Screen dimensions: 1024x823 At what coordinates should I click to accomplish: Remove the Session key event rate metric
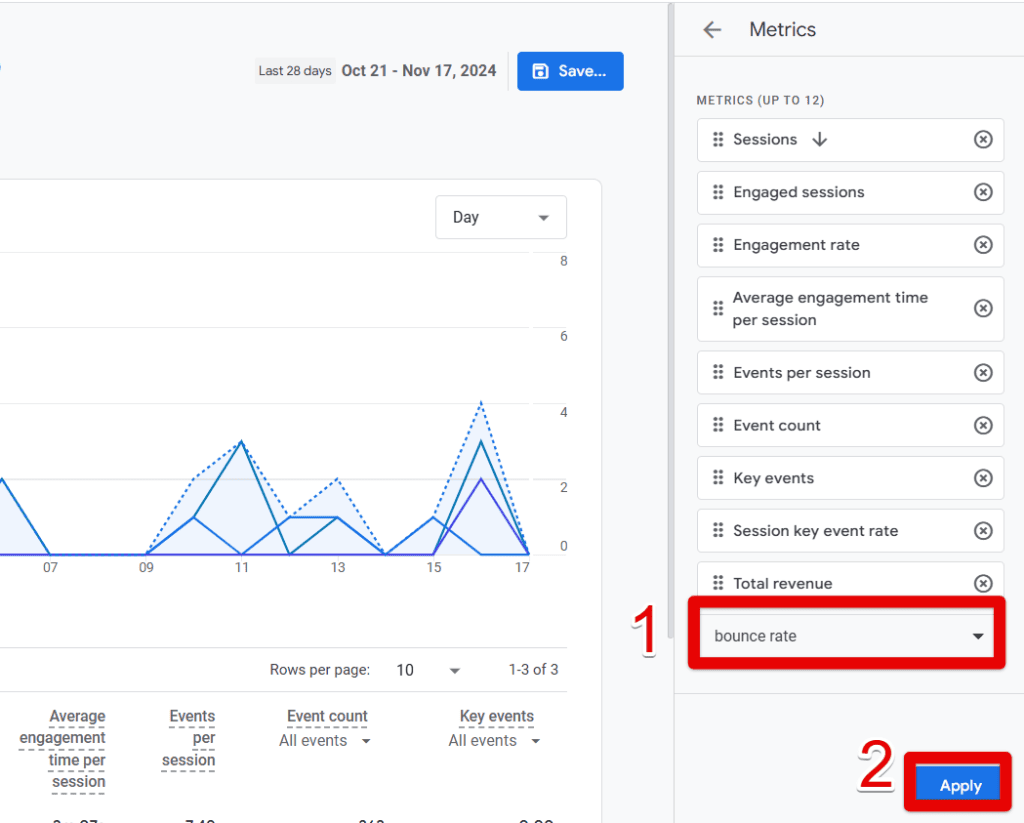pyautogui.click(x=983, y=530)
